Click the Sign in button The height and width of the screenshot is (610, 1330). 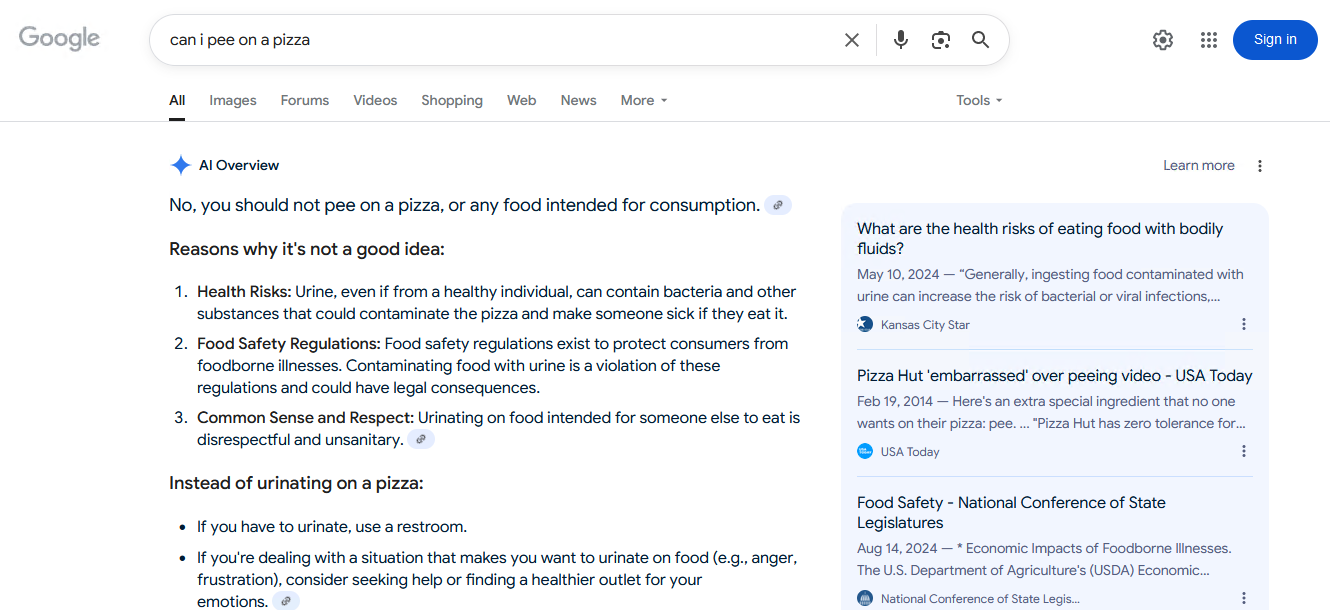1275,40
